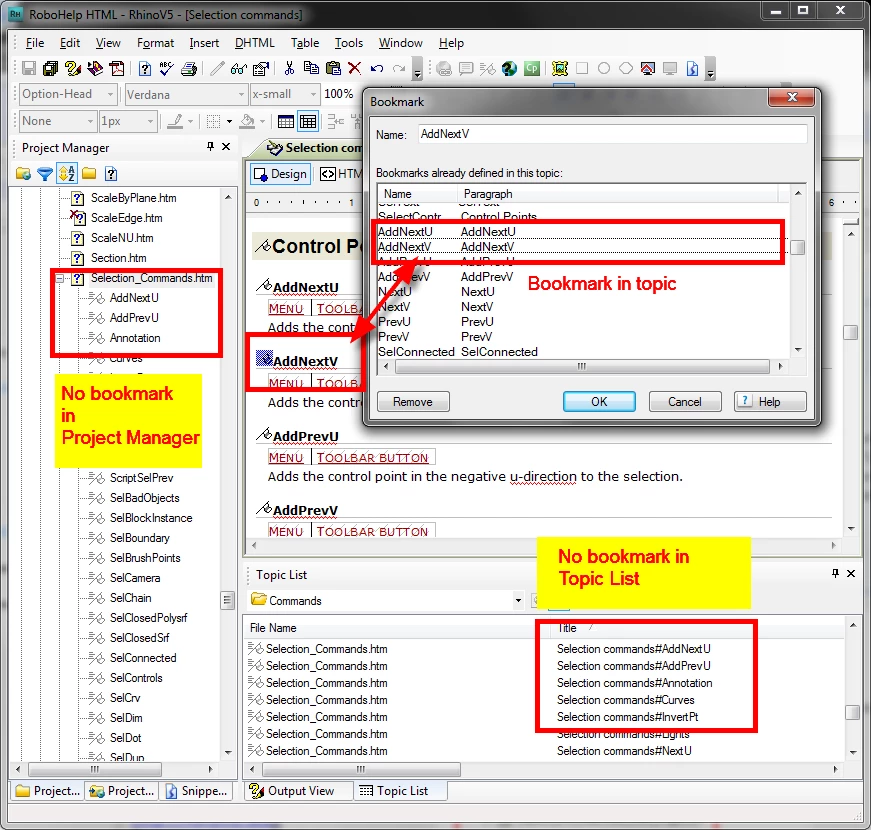Switch to Design view
The width and height of the screenshot is (871, 830).
tap(280, 174)
